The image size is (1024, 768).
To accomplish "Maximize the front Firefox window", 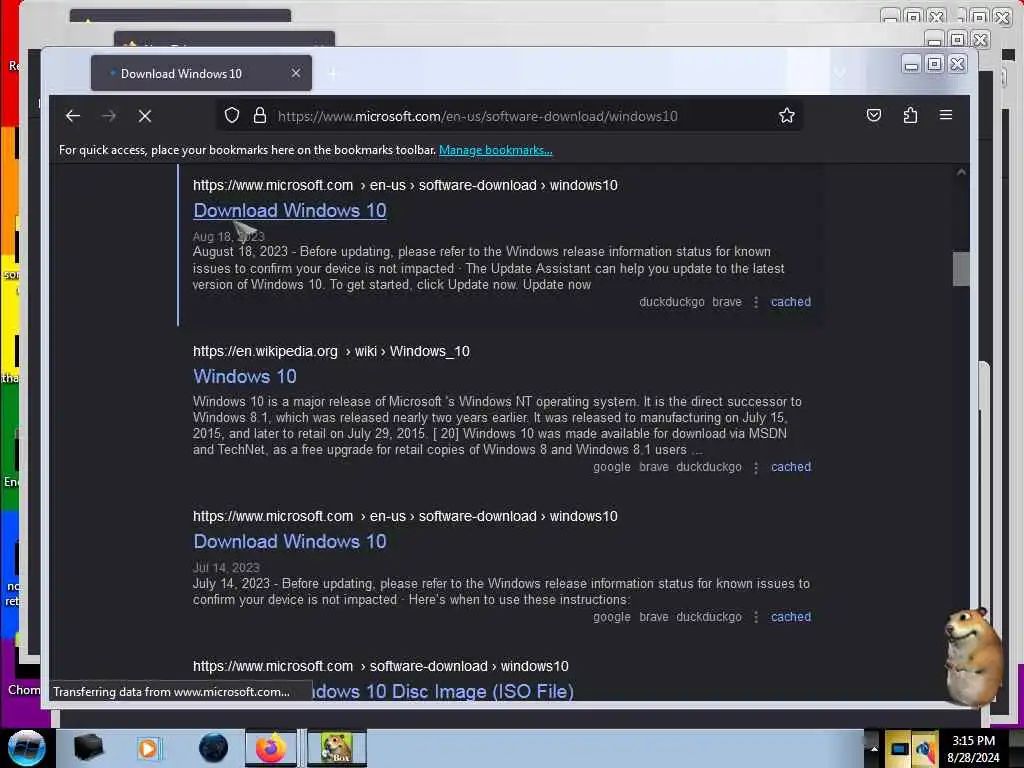I will [935, 64].
